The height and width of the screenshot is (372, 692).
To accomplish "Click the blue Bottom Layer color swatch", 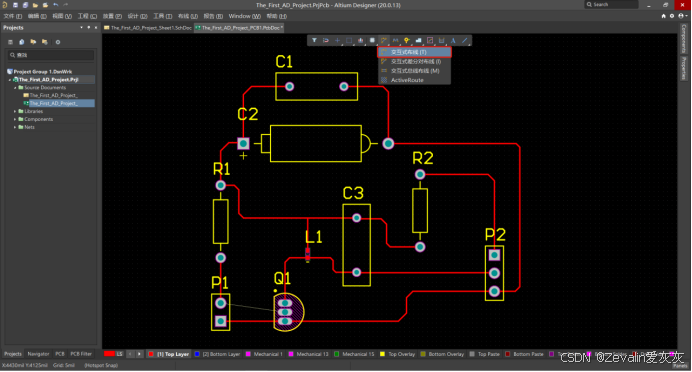I will click(197, 354).
